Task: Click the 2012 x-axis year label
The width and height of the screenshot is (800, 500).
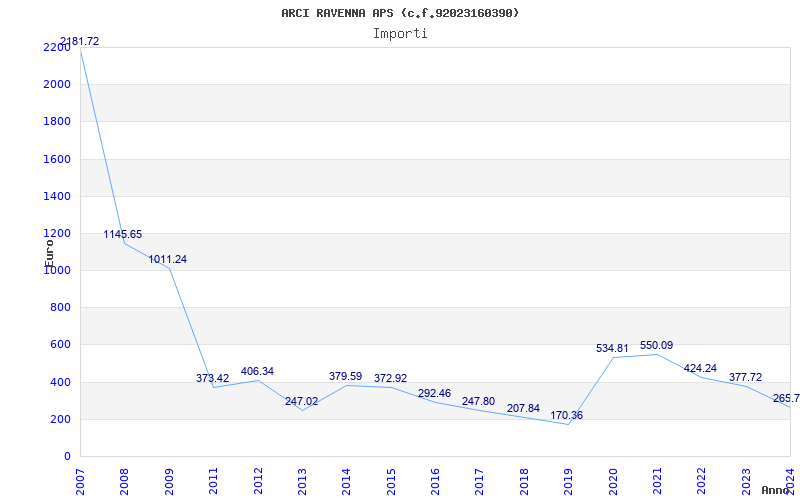Action: pos(258,481)
